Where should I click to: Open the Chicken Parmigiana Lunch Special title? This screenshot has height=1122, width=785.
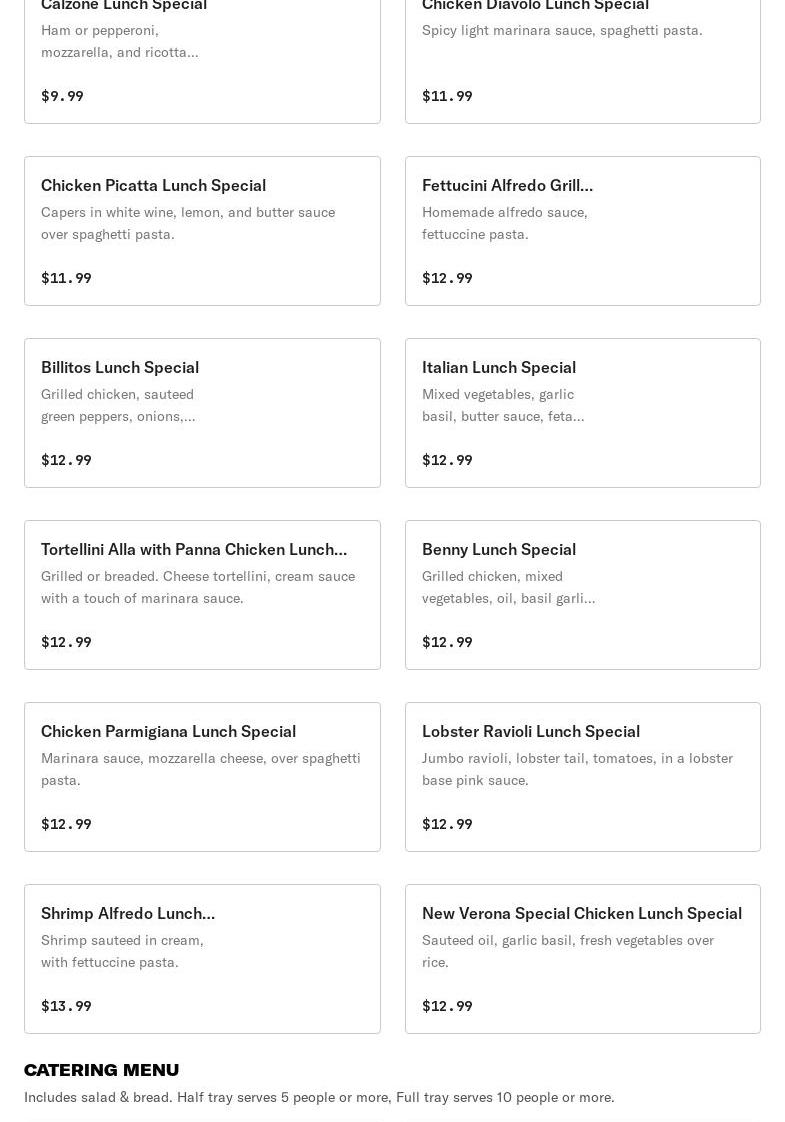168,731
